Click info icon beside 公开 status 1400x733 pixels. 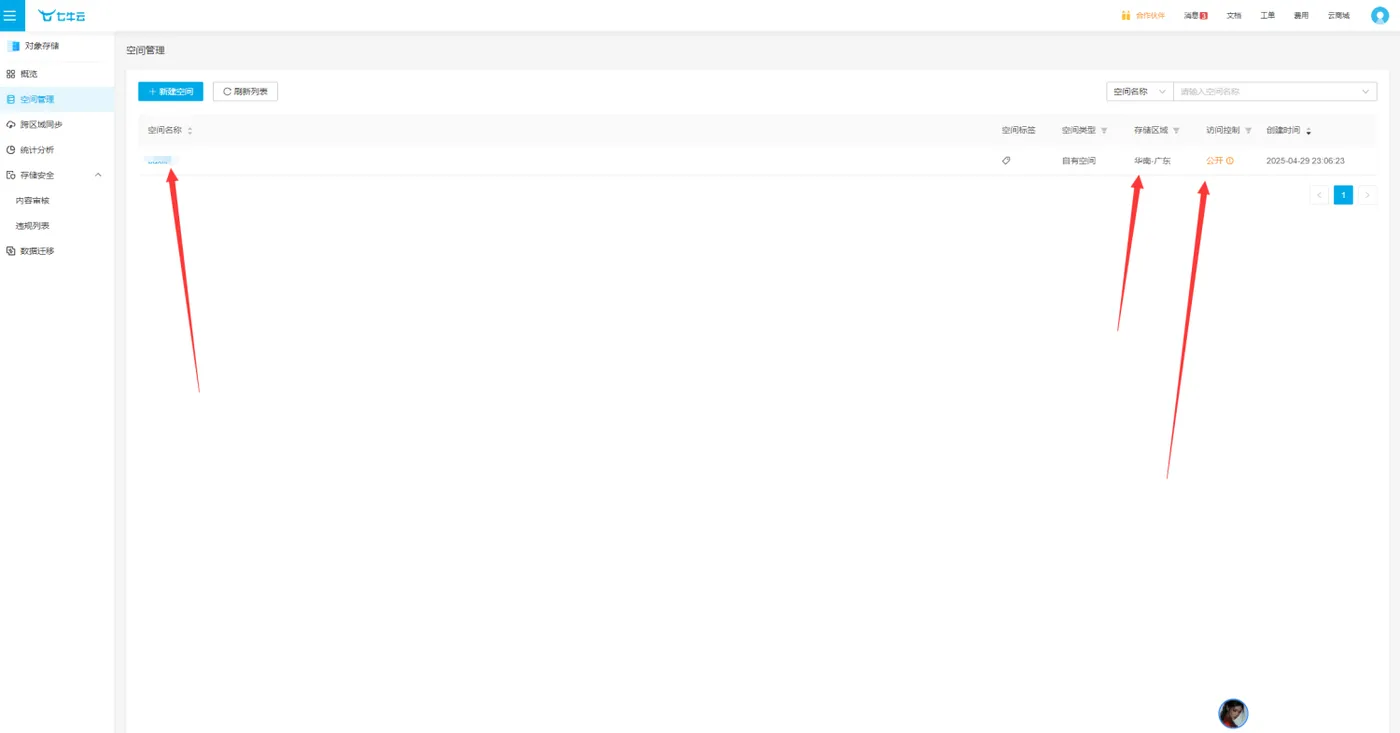coord(1230,161)
